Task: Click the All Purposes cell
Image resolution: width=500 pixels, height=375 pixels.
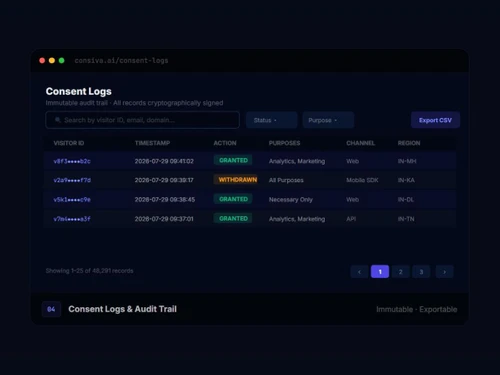Action: [286, 180]
